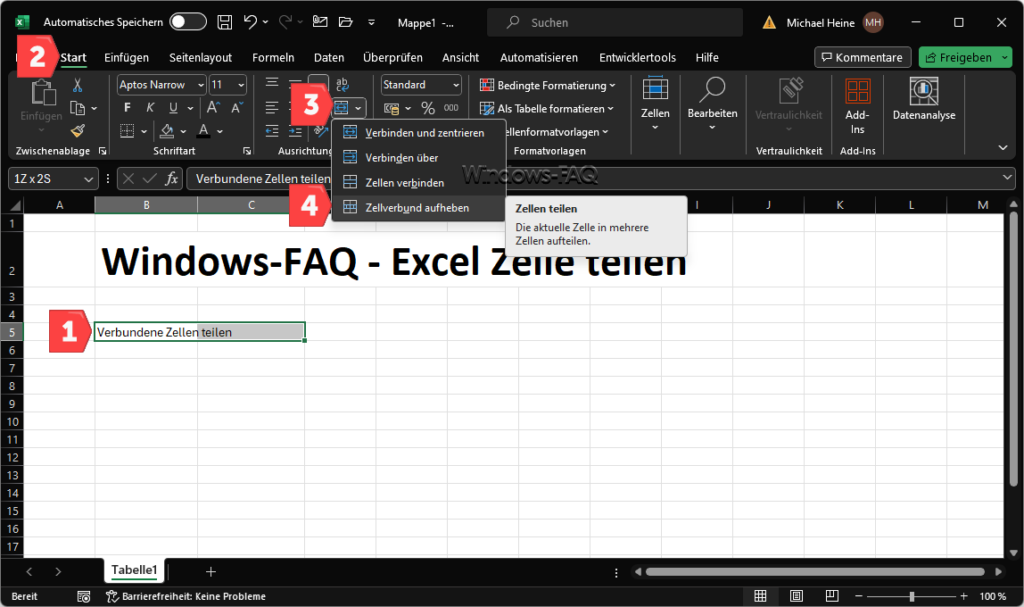The height and width of the screenshot is (607, 1024).
Task: Click the font color A swatch
Action: (204, 131)
